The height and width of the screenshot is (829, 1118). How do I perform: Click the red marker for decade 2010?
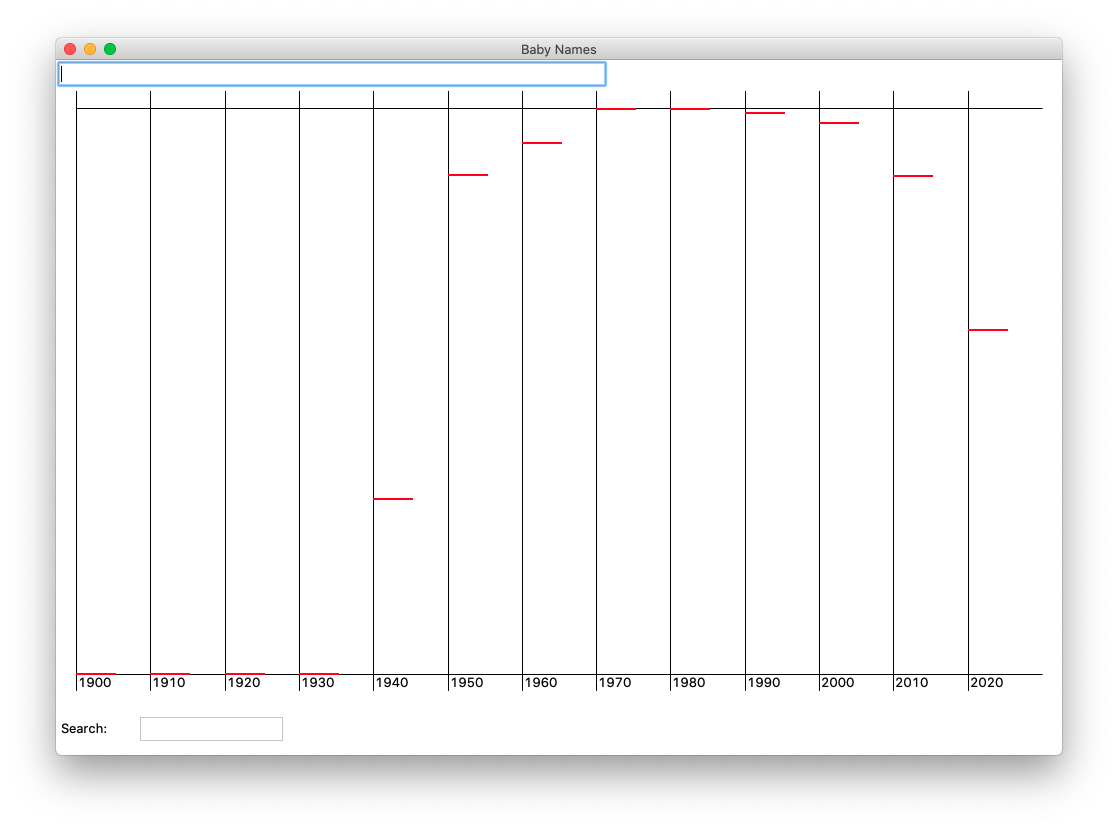913,176
